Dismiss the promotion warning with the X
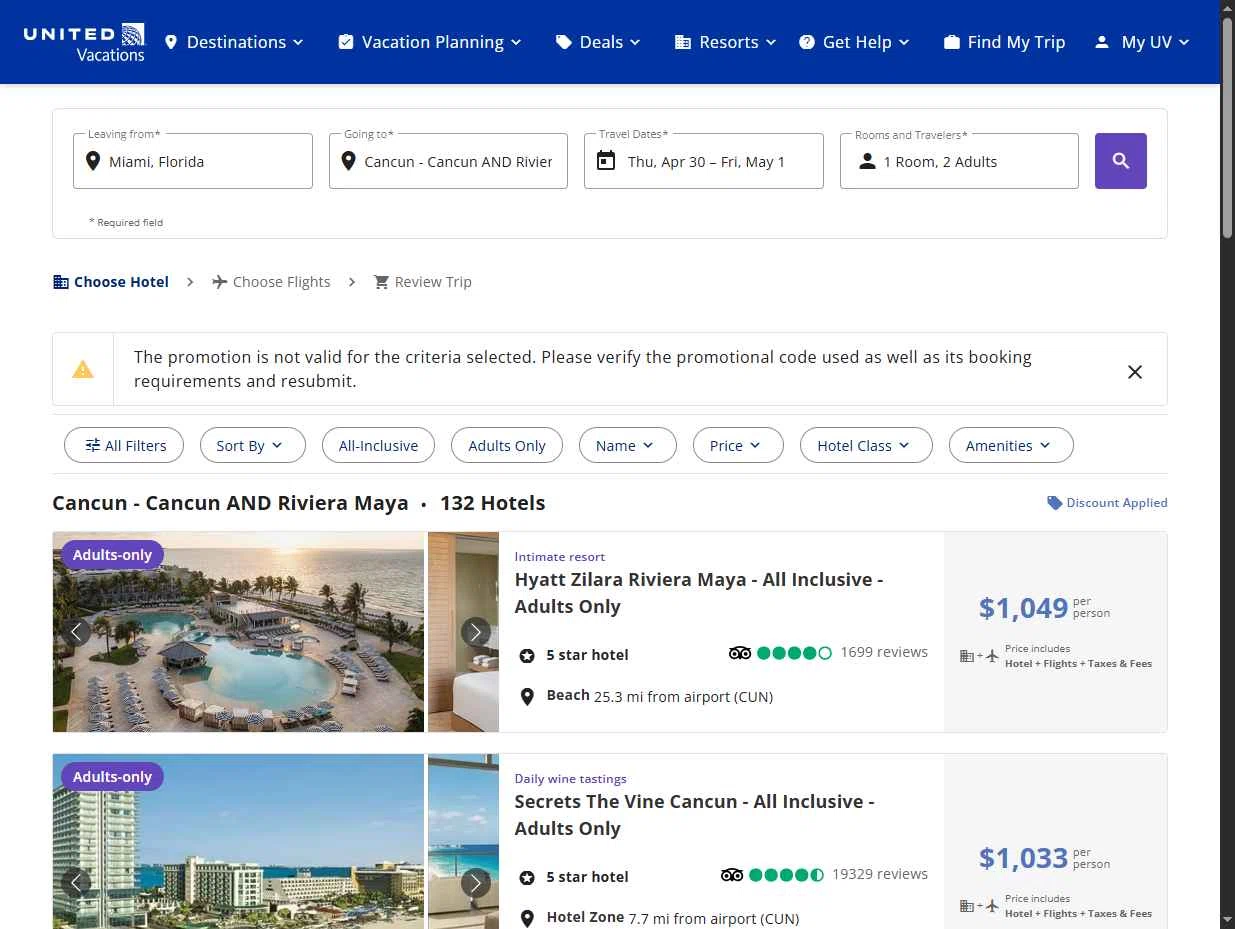Image resolution: width=1235 pixels, height=929 pixels. point(1135,372)
